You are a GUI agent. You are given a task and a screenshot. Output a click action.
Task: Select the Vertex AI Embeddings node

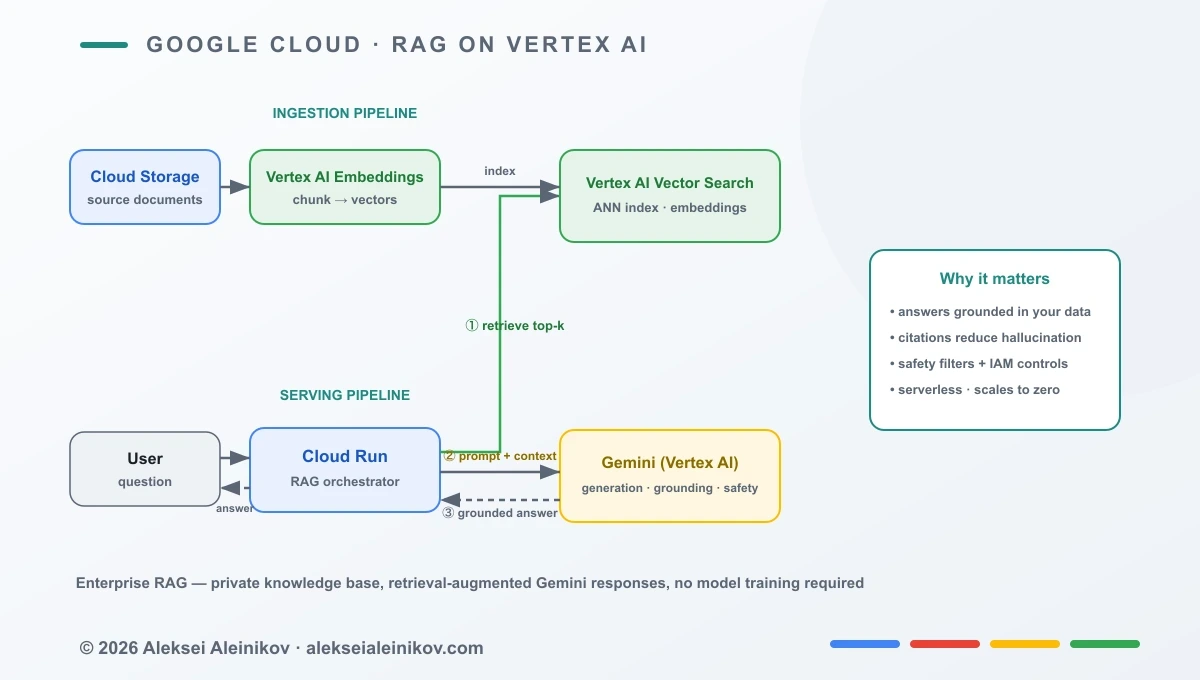tap(345, 187)
